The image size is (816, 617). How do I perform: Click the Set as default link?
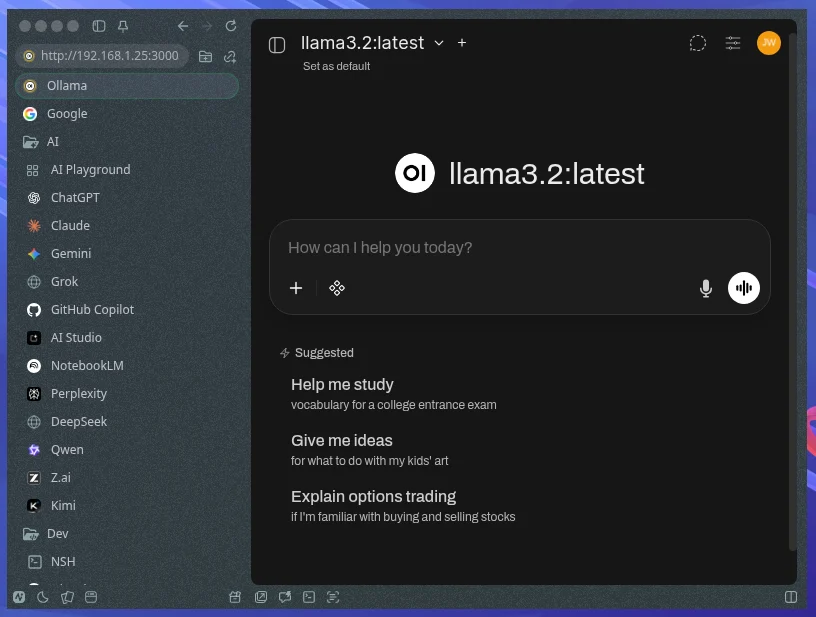[336, 66]
